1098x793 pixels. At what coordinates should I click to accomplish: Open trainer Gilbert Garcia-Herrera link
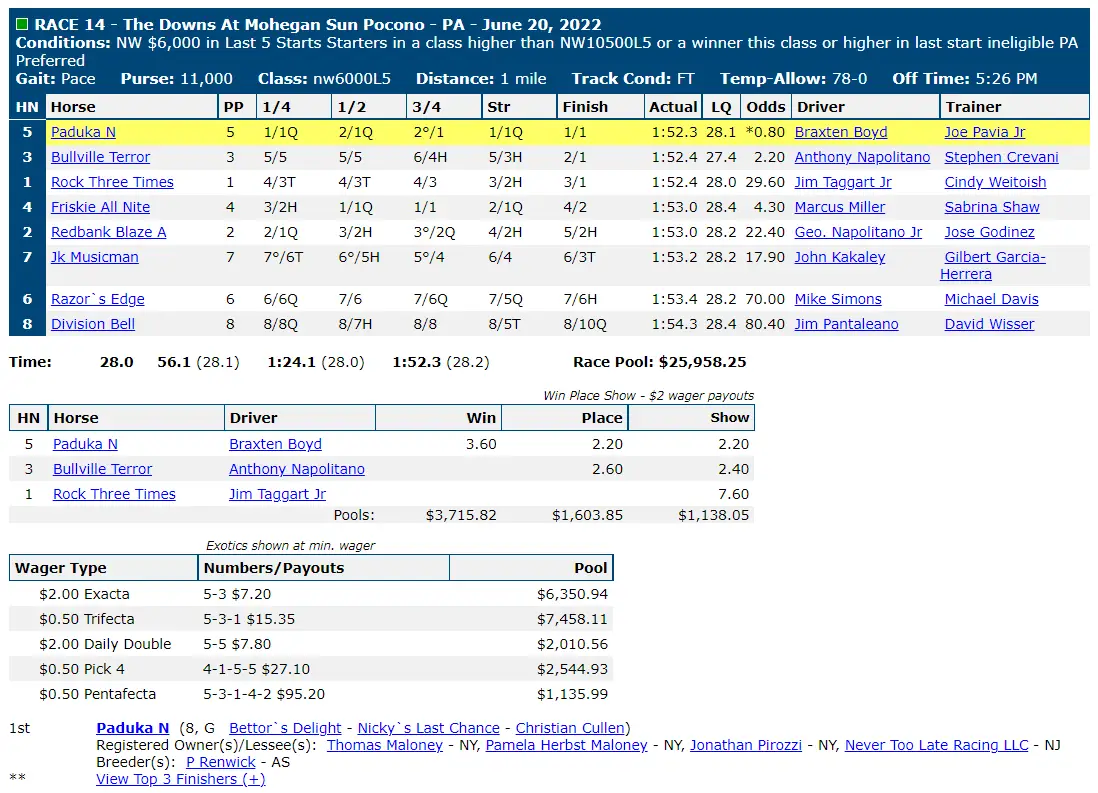(993, 266)
